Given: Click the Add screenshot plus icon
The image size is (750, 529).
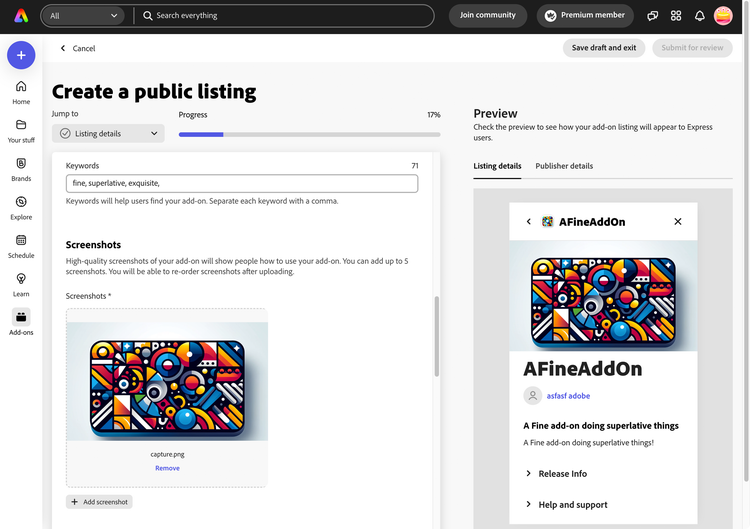Looking at the screenshot, I should click(x=74, y=502).
